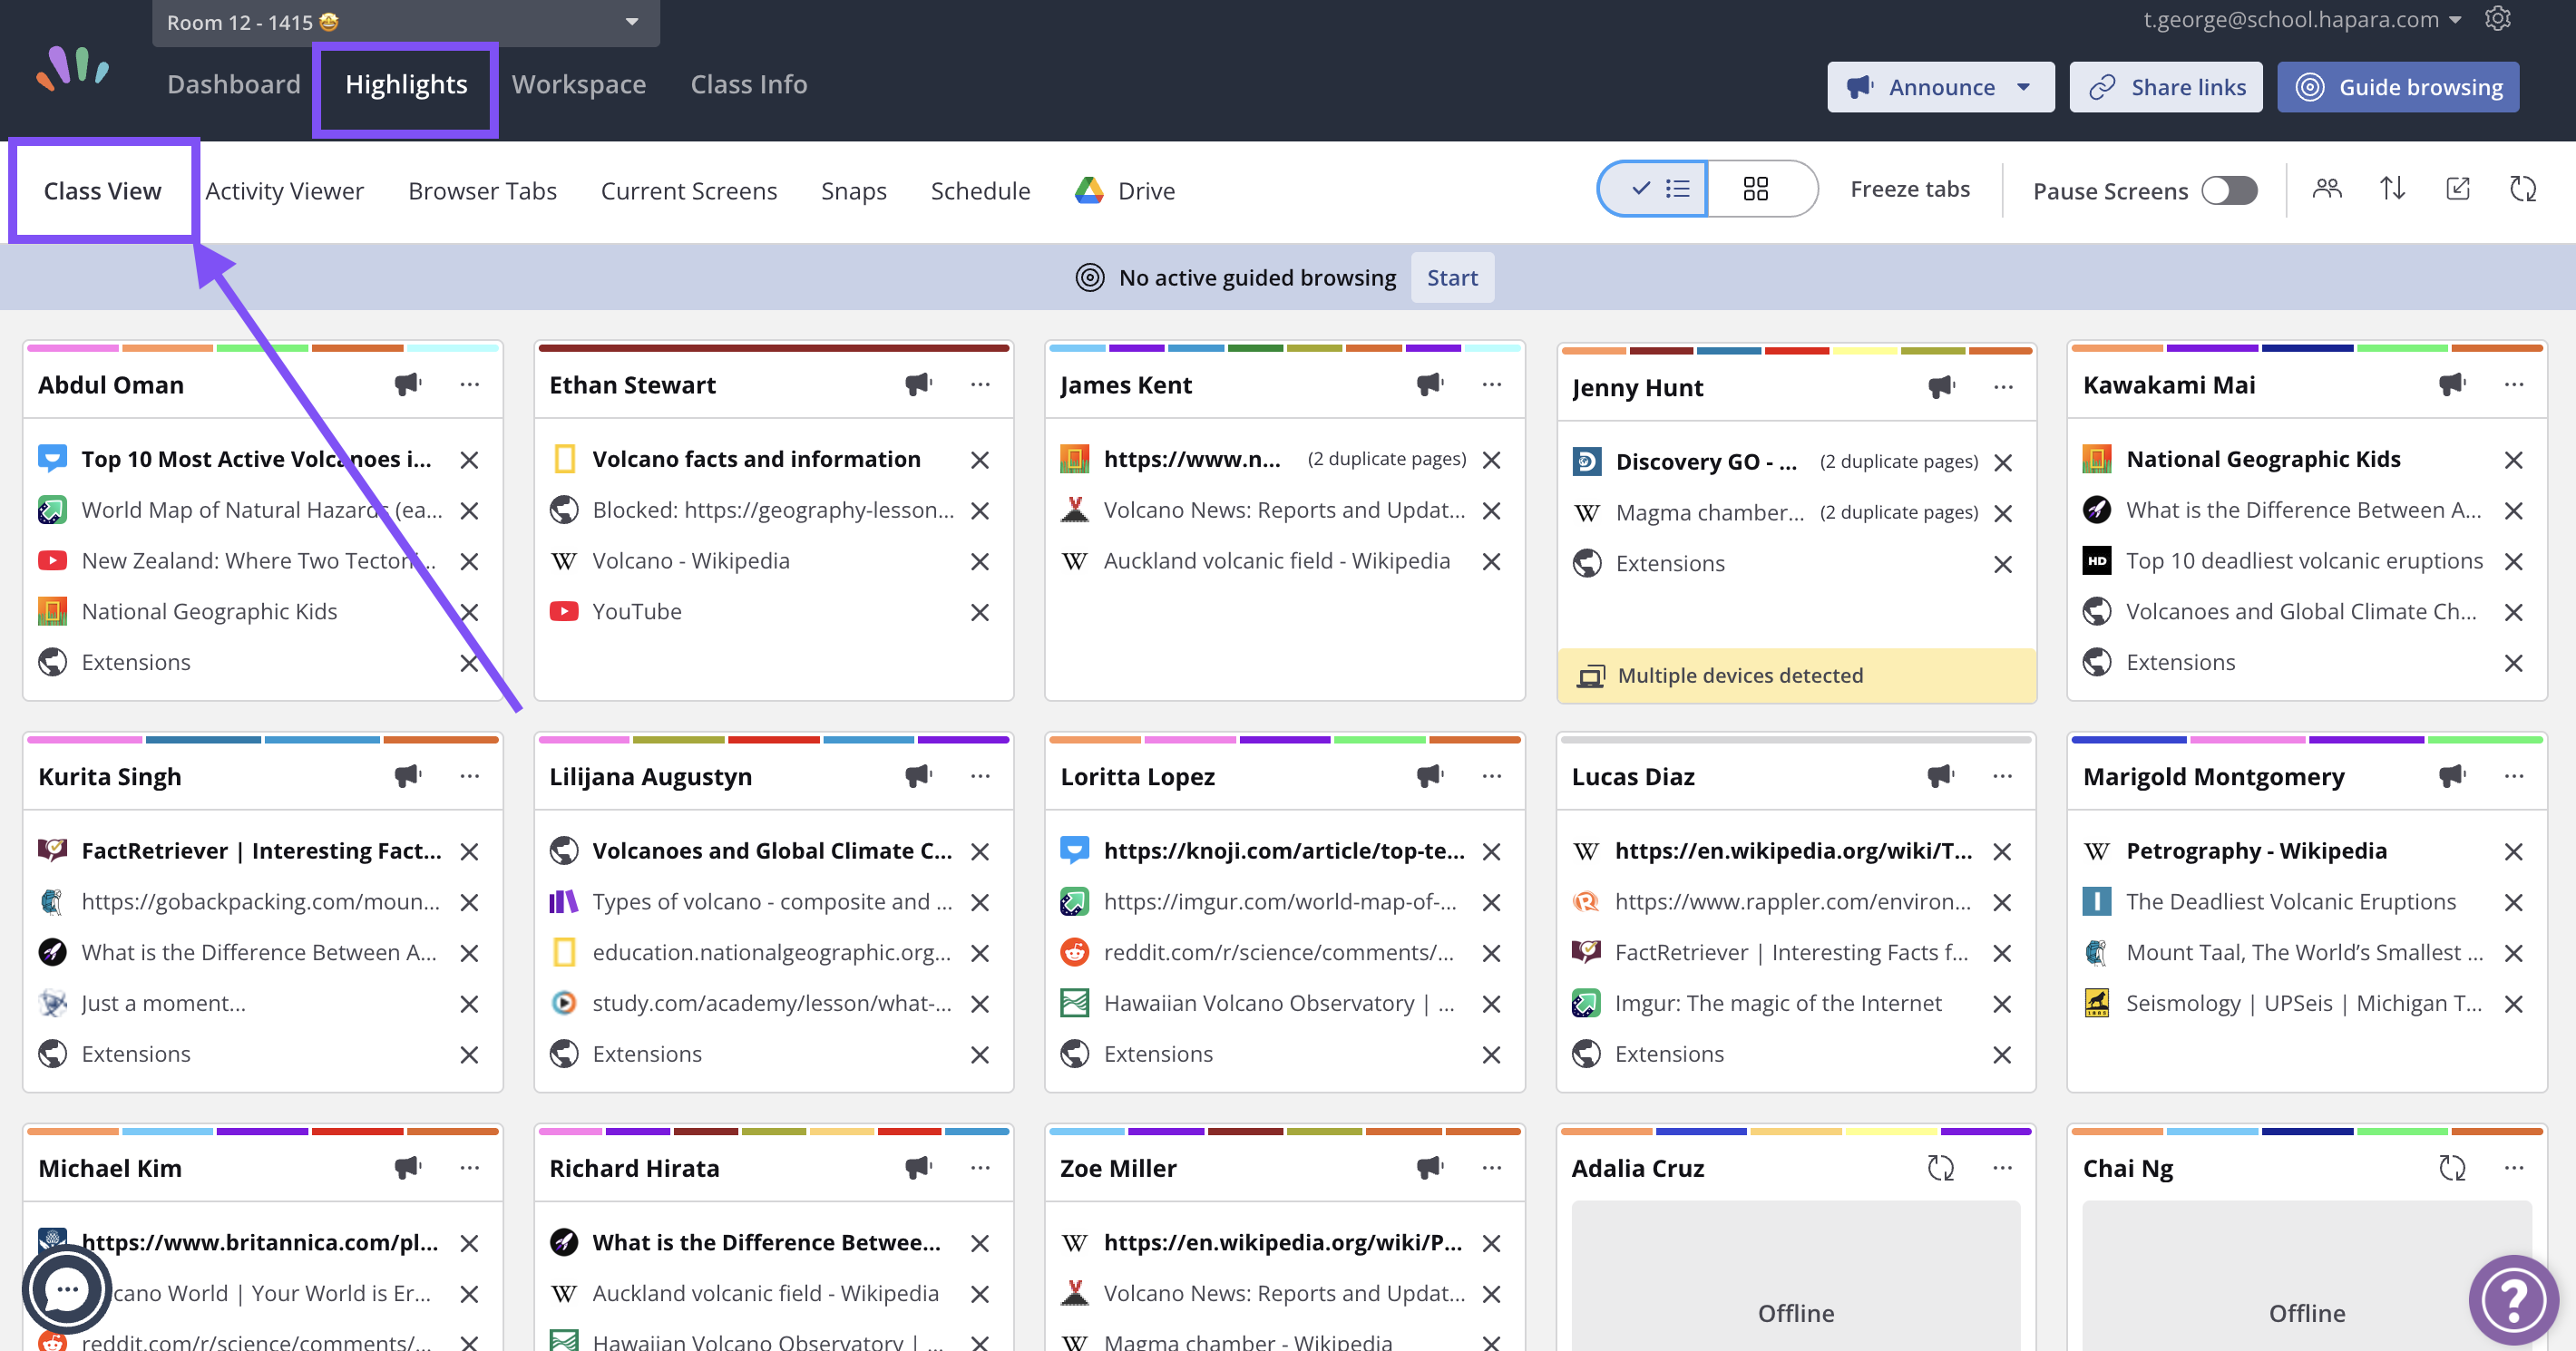The image size is (2576, 1351).
Task: Click Multiple devices detected notice on Jenny Hunt
Action: pos(1796,676)
